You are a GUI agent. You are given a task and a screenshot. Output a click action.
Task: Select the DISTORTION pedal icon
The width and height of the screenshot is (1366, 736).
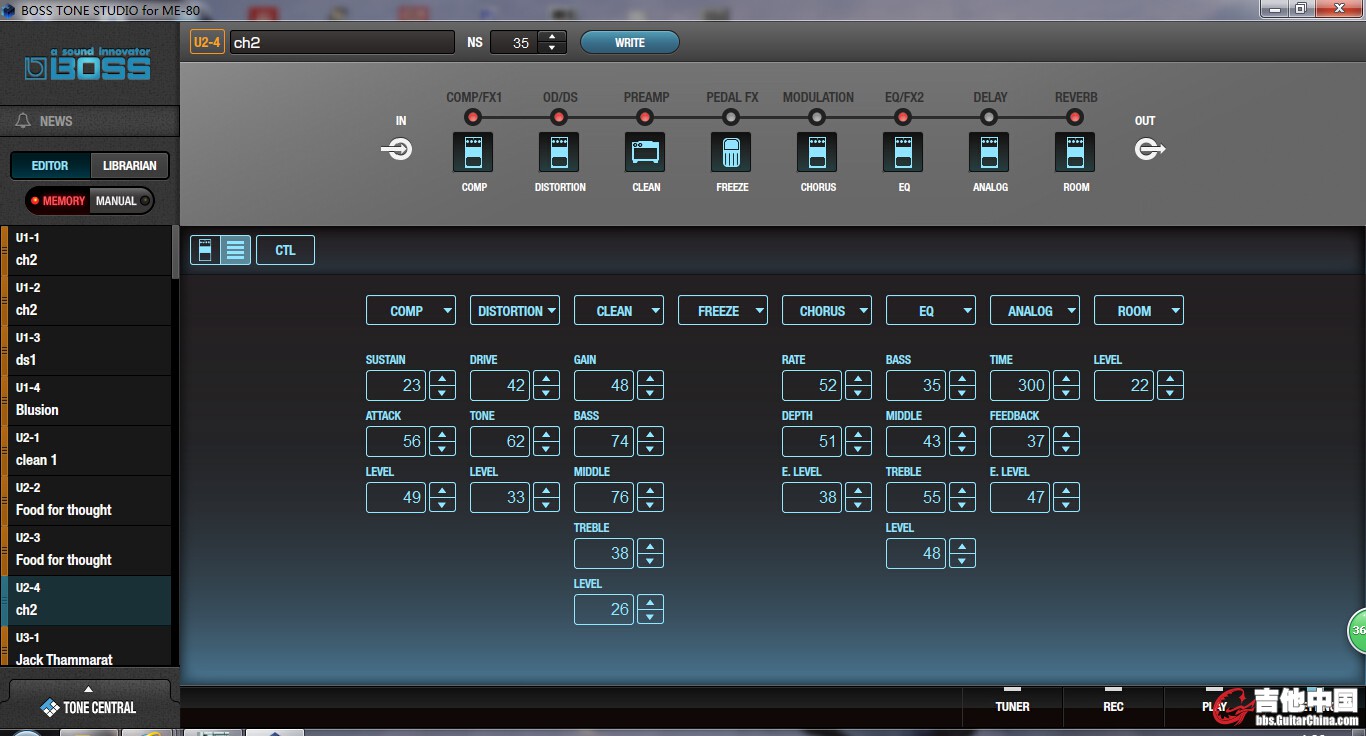[x=559, y=153]
